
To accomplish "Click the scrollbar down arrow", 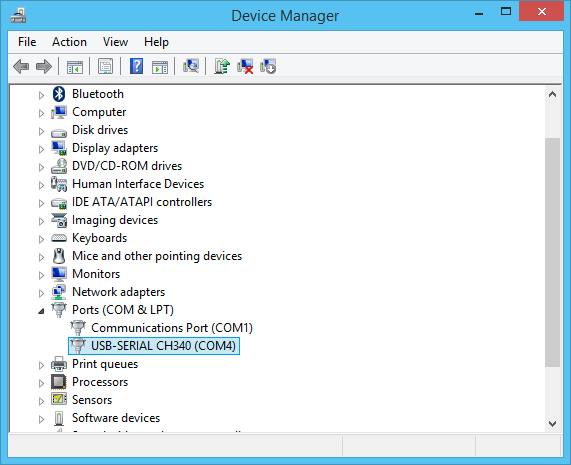I will tap(552, 424).
